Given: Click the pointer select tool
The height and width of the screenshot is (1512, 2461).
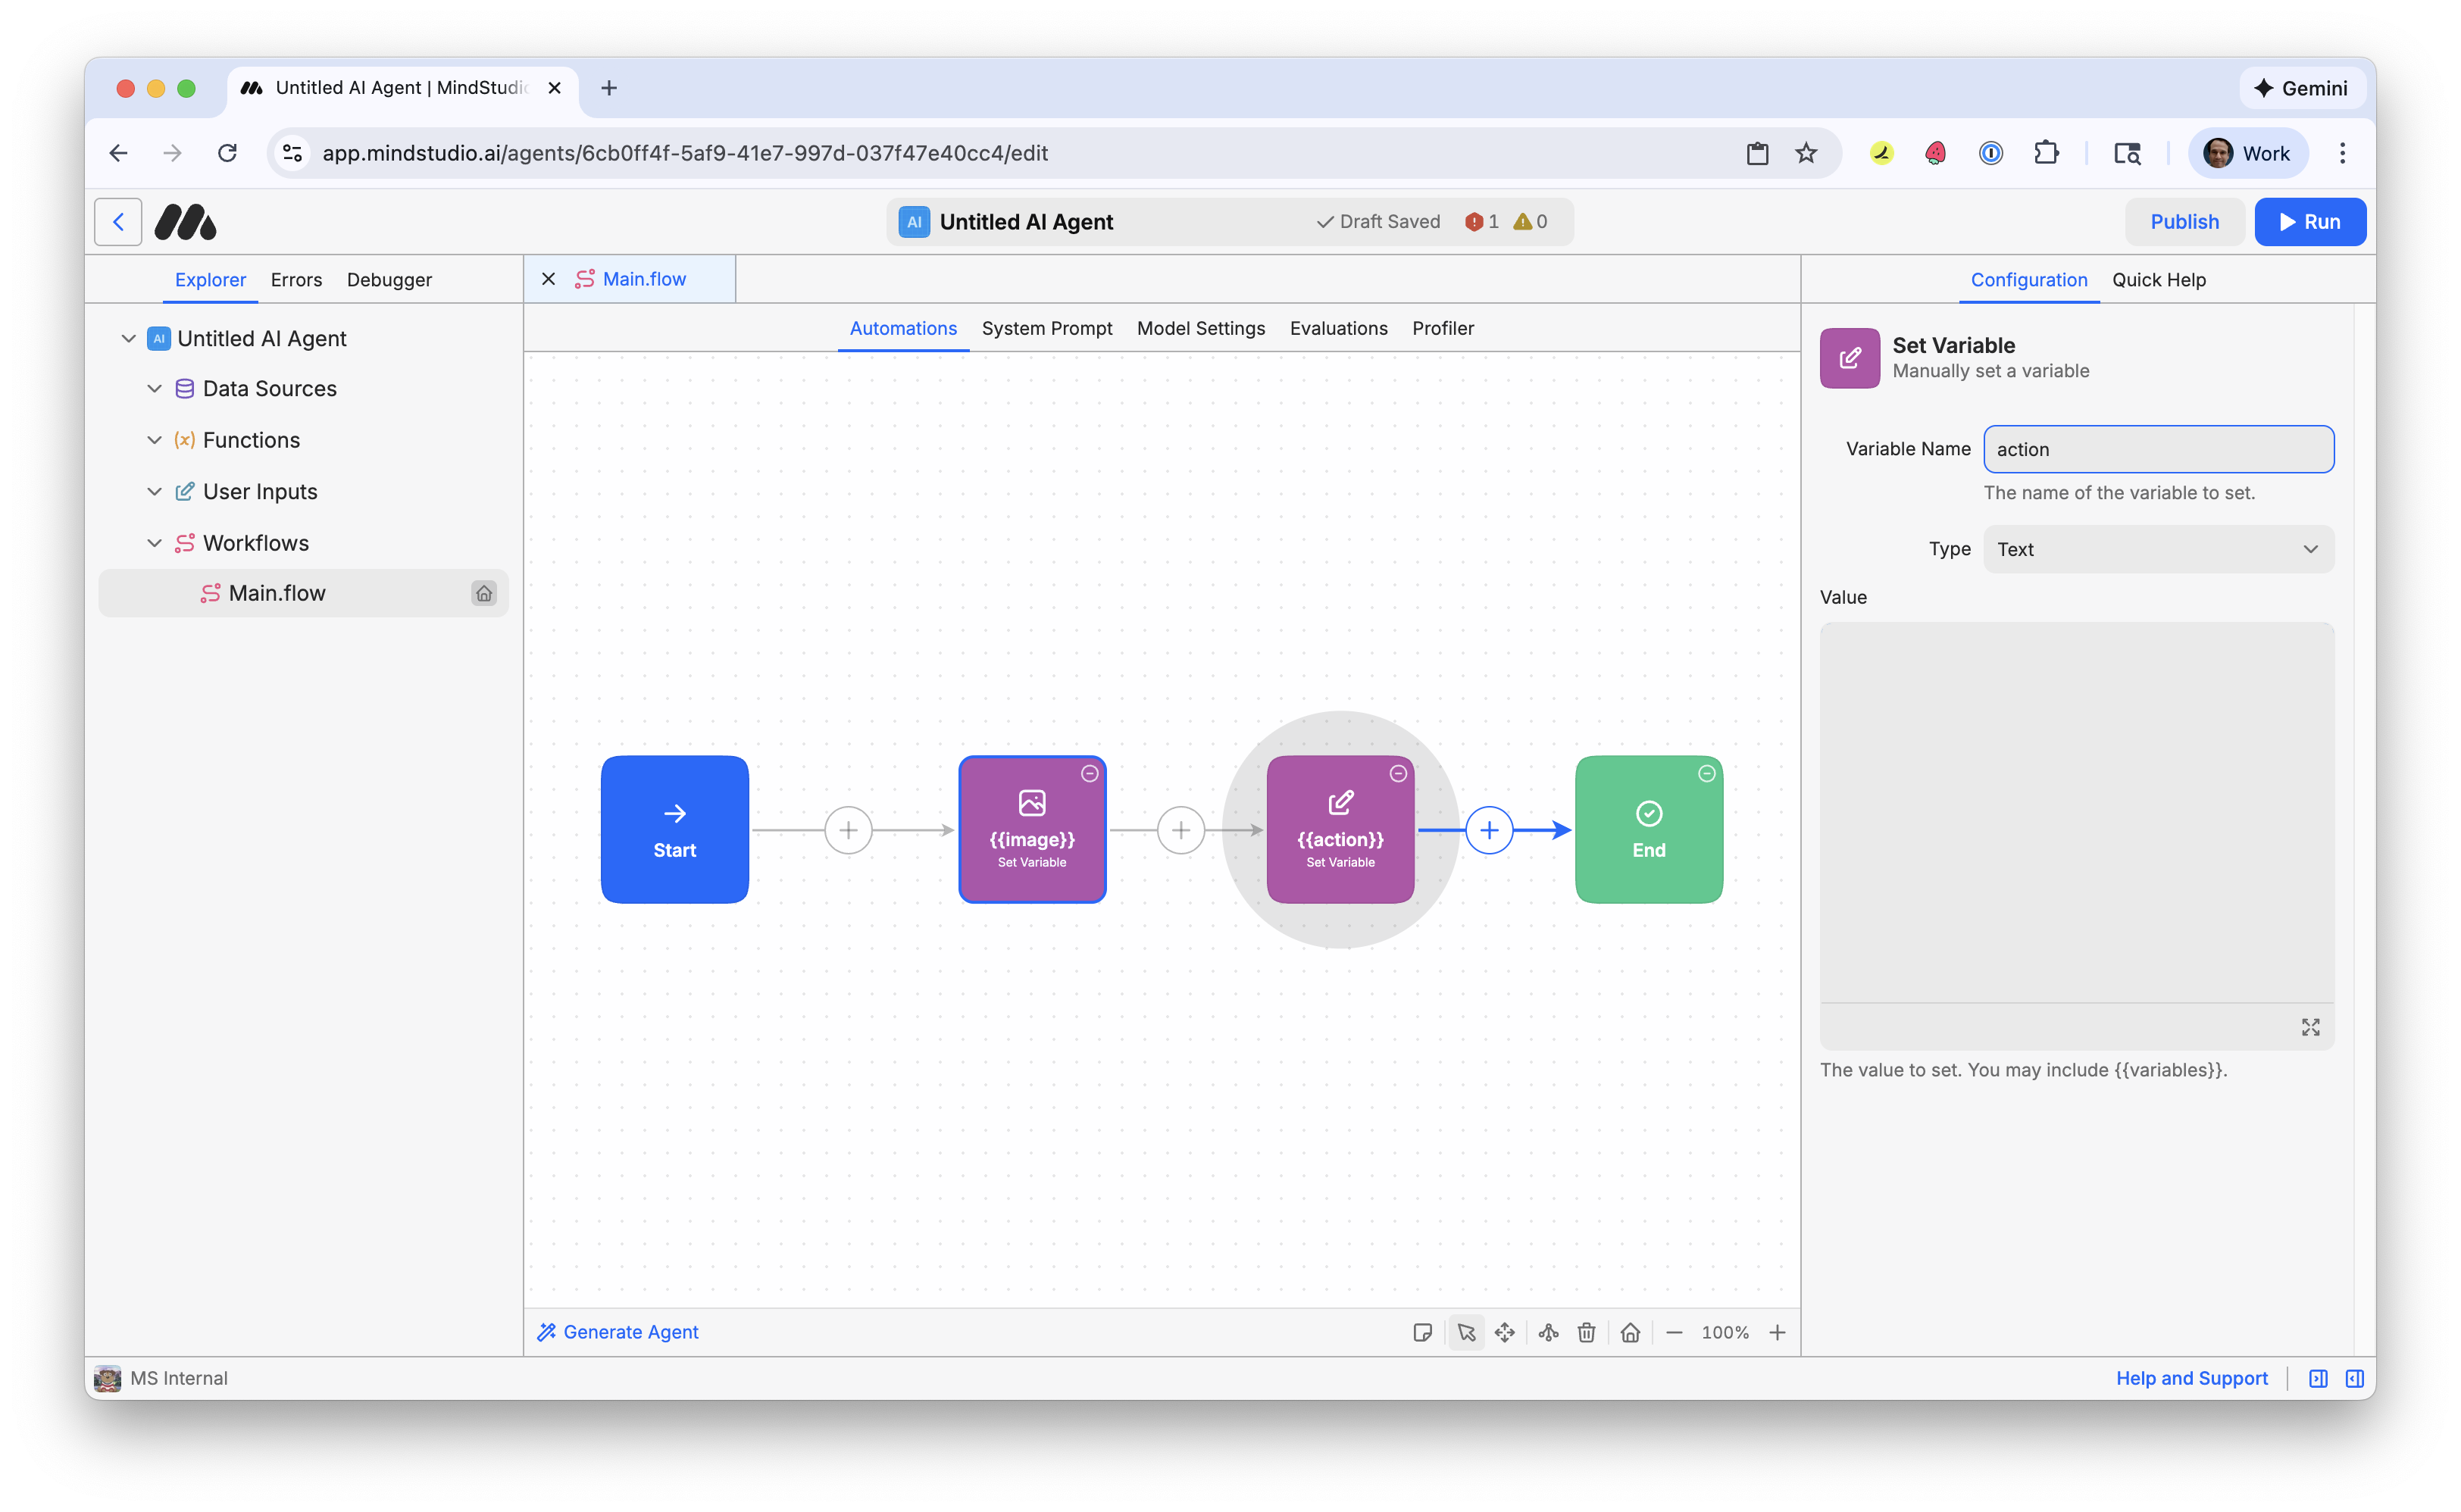Looking at the screenshot, I should point(1466,1332).
